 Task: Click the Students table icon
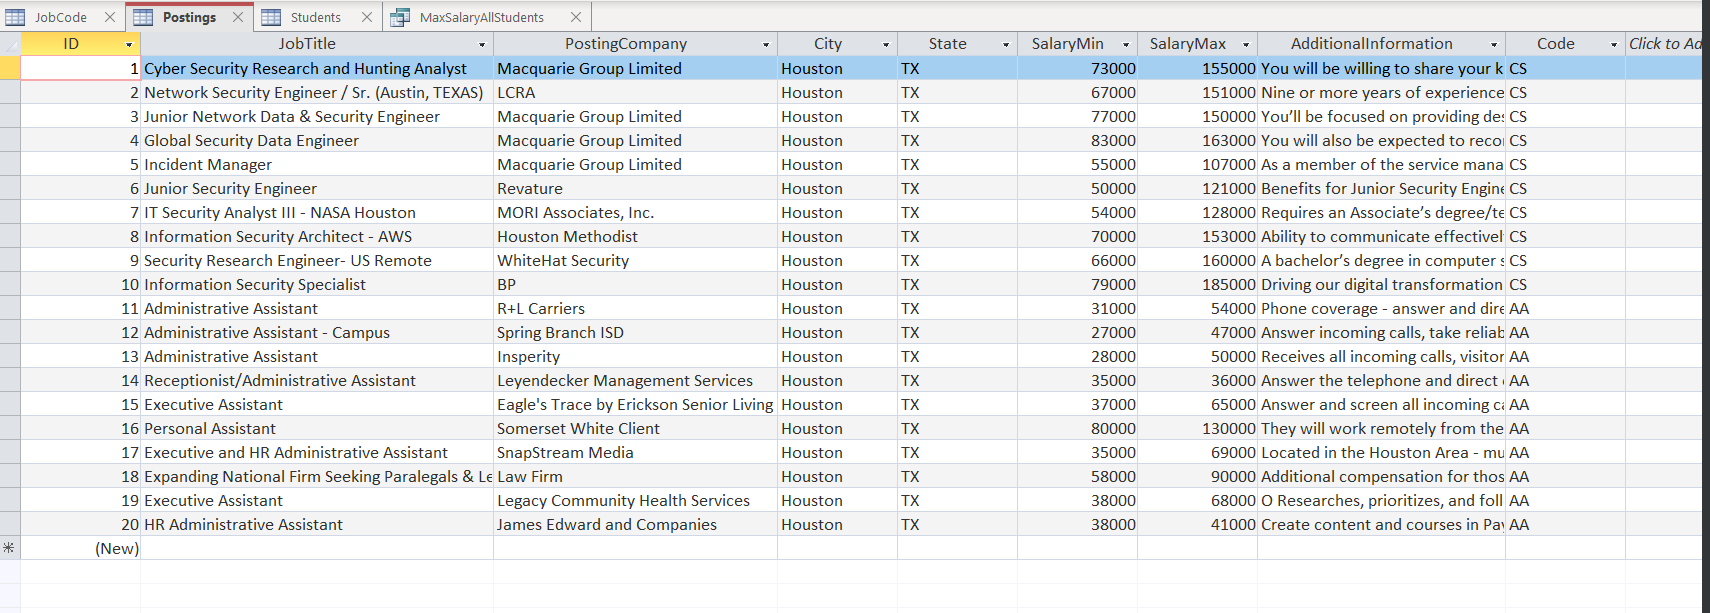(x=271, y=17)
